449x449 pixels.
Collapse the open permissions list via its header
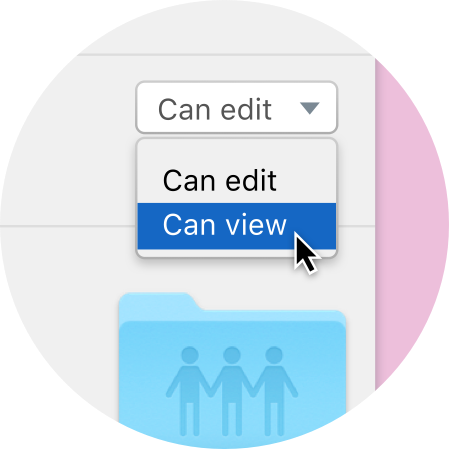click(237, 107)
